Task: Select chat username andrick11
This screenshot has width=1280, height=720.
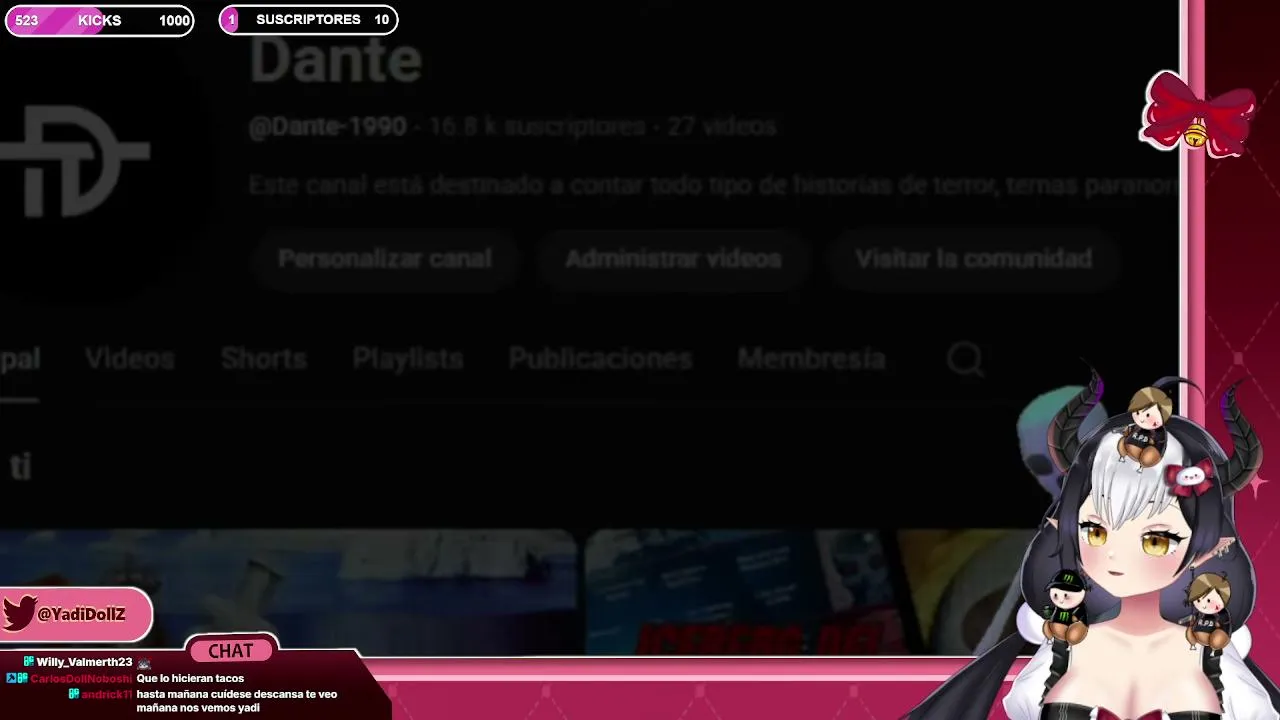Action: (x=106, y=694)
